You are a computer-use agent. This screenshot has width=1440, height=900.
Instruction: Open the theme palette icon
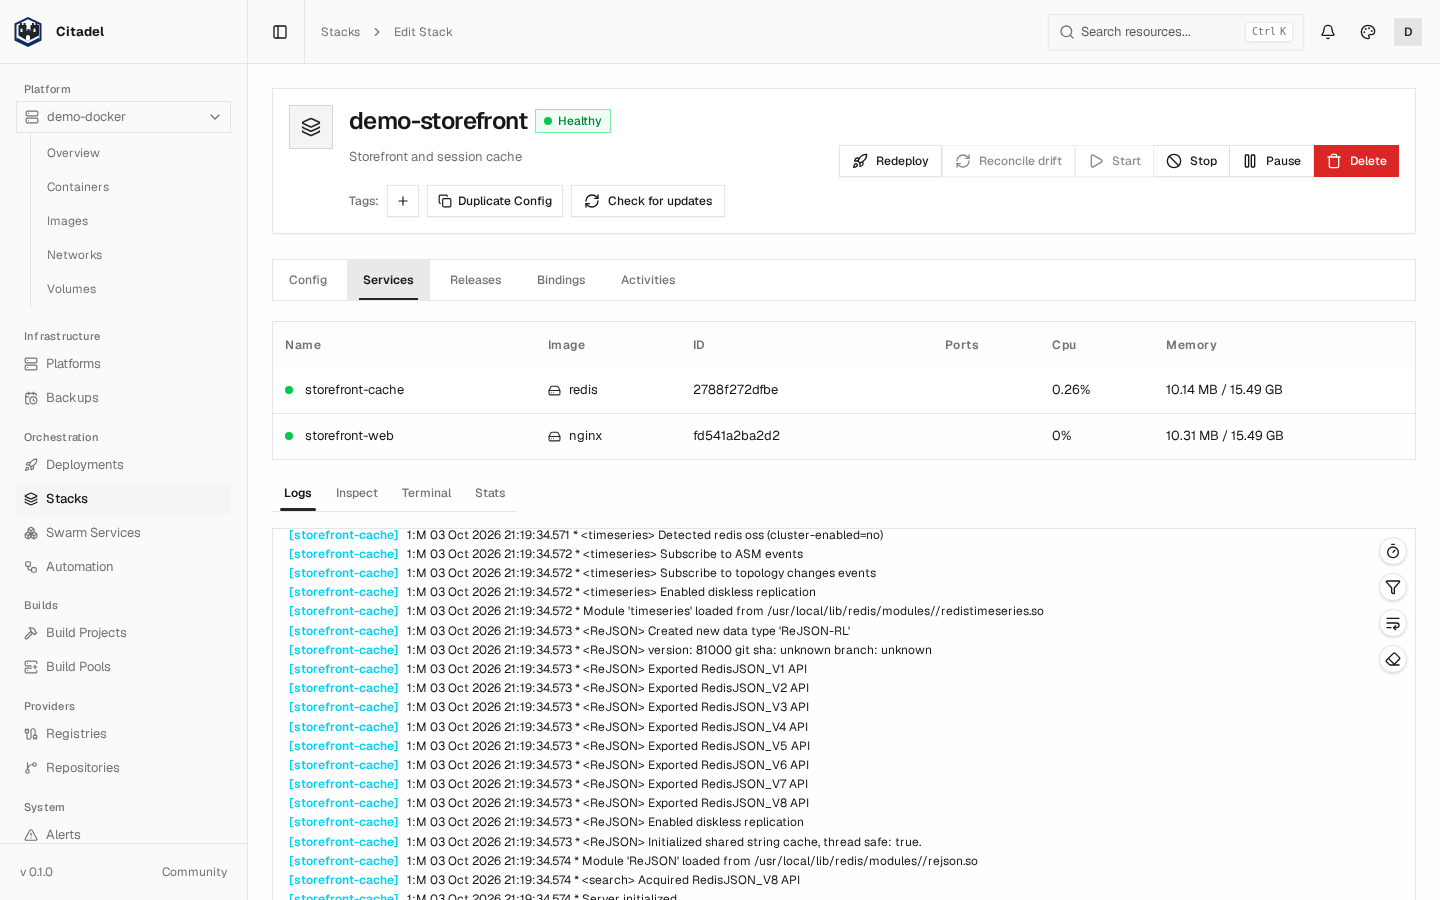tap(1368, 32)
